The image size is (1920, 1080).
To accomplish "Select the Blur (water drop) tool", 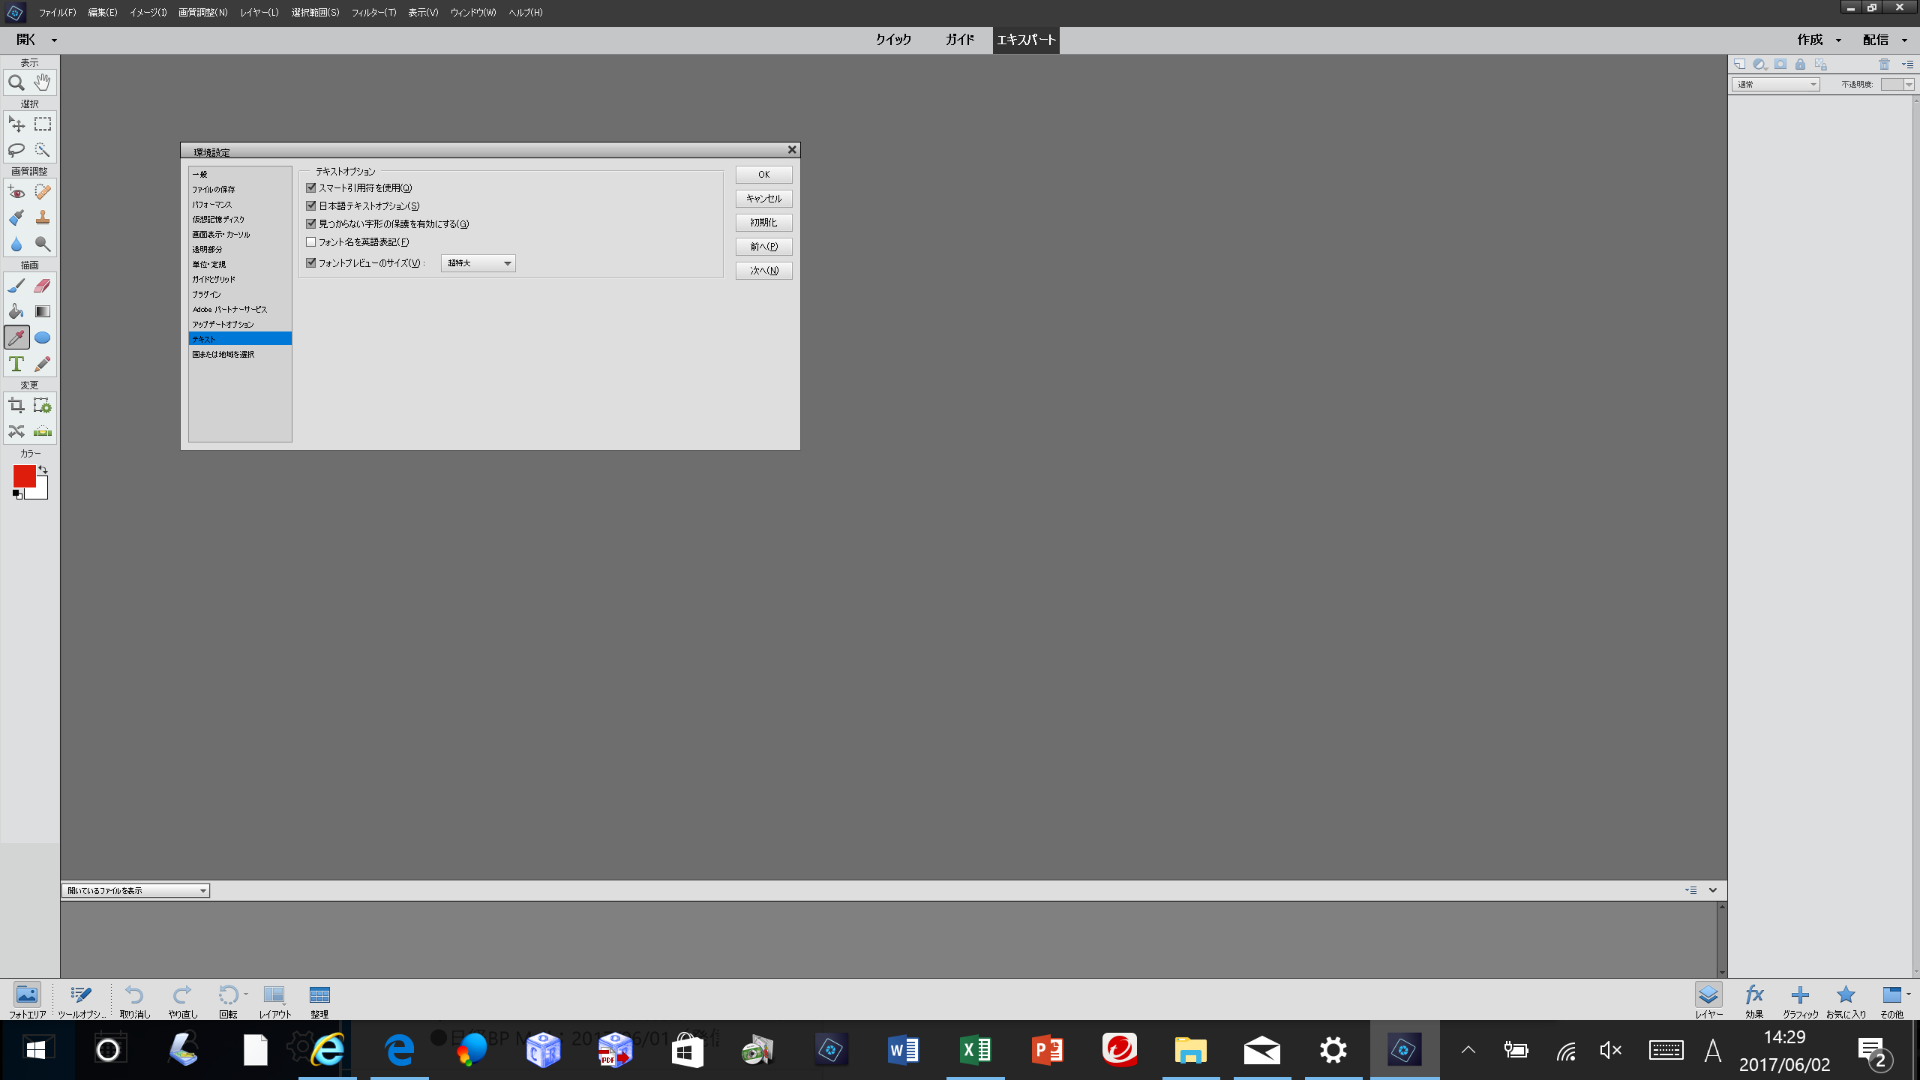I will [x=16, y=244].
